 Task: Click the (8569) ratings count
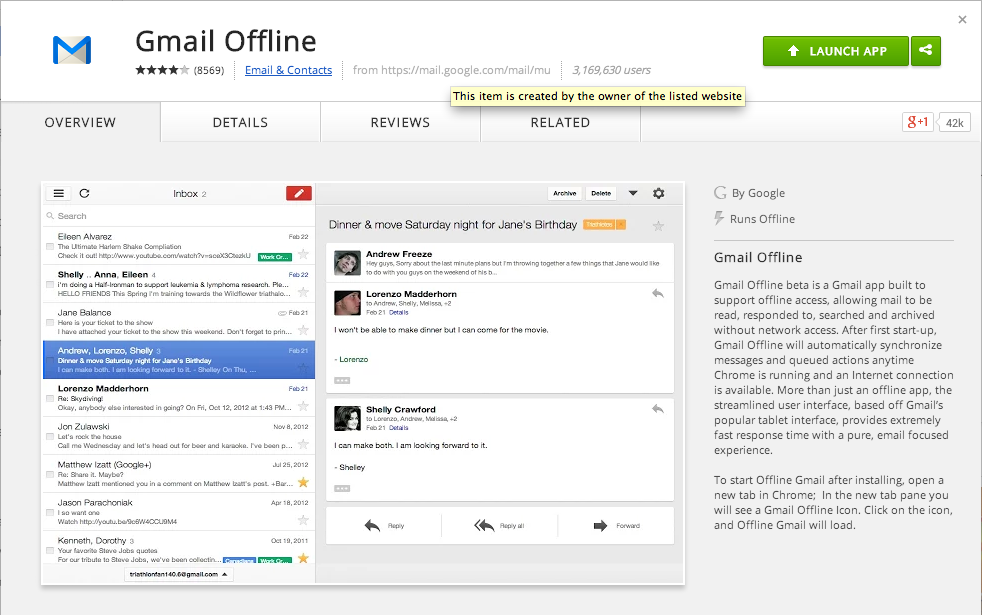click(x=209, y=70)
